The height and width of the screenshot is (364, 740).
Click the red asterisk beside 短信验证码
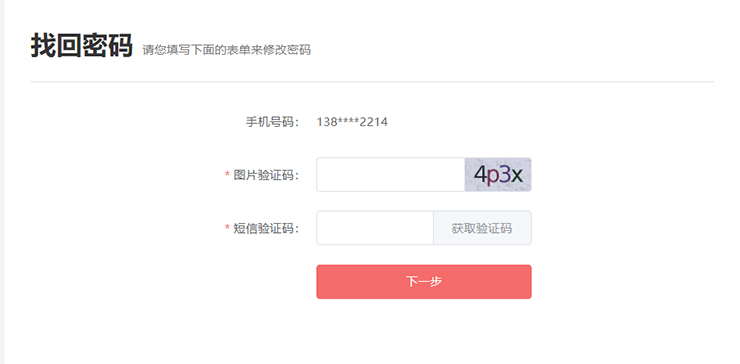227,228
